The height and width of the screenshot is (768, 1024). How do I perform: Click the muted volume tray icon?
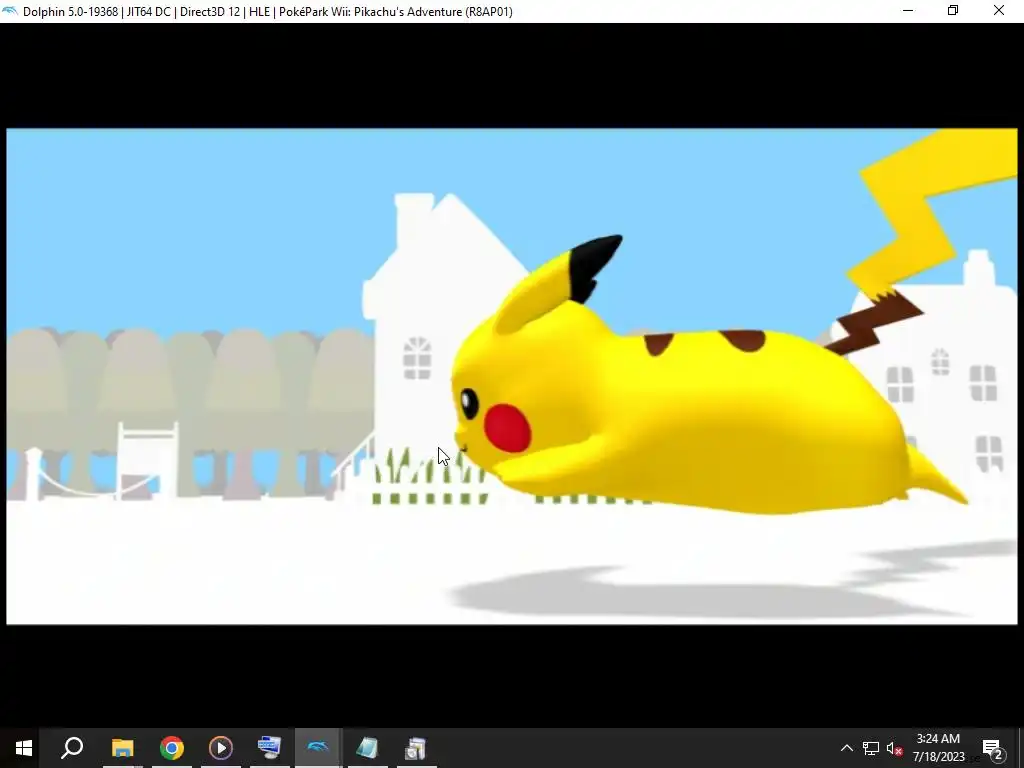pos(894,749)
